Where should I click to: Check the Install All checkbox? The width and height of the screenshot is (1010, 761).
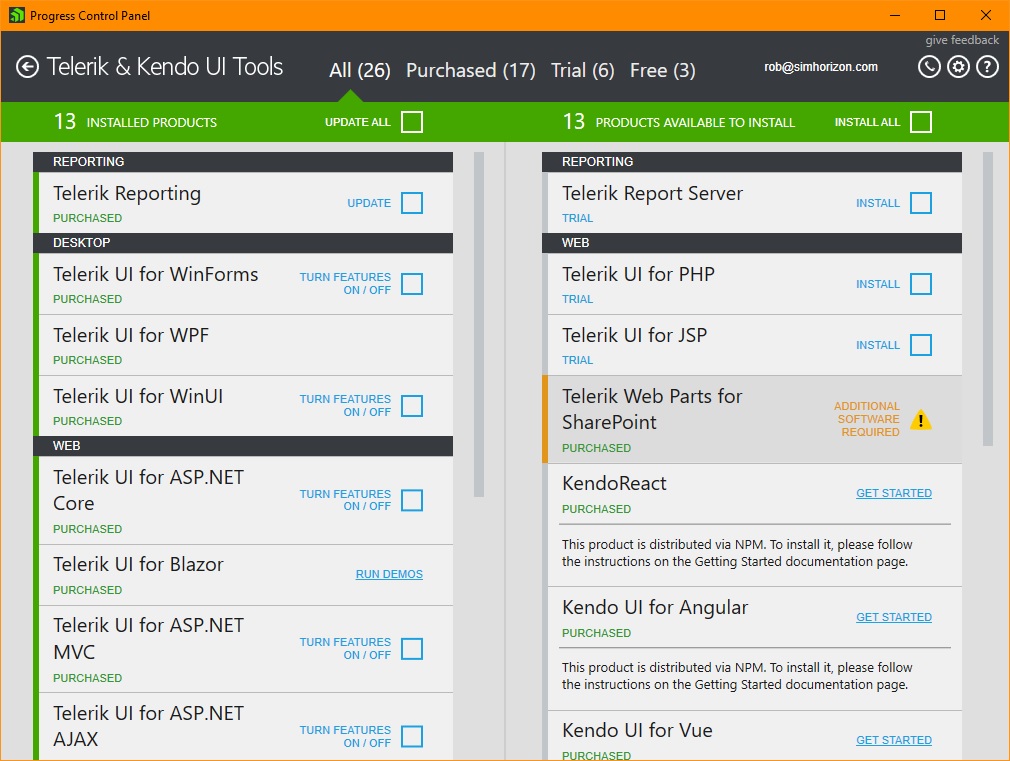pos(920,122)
